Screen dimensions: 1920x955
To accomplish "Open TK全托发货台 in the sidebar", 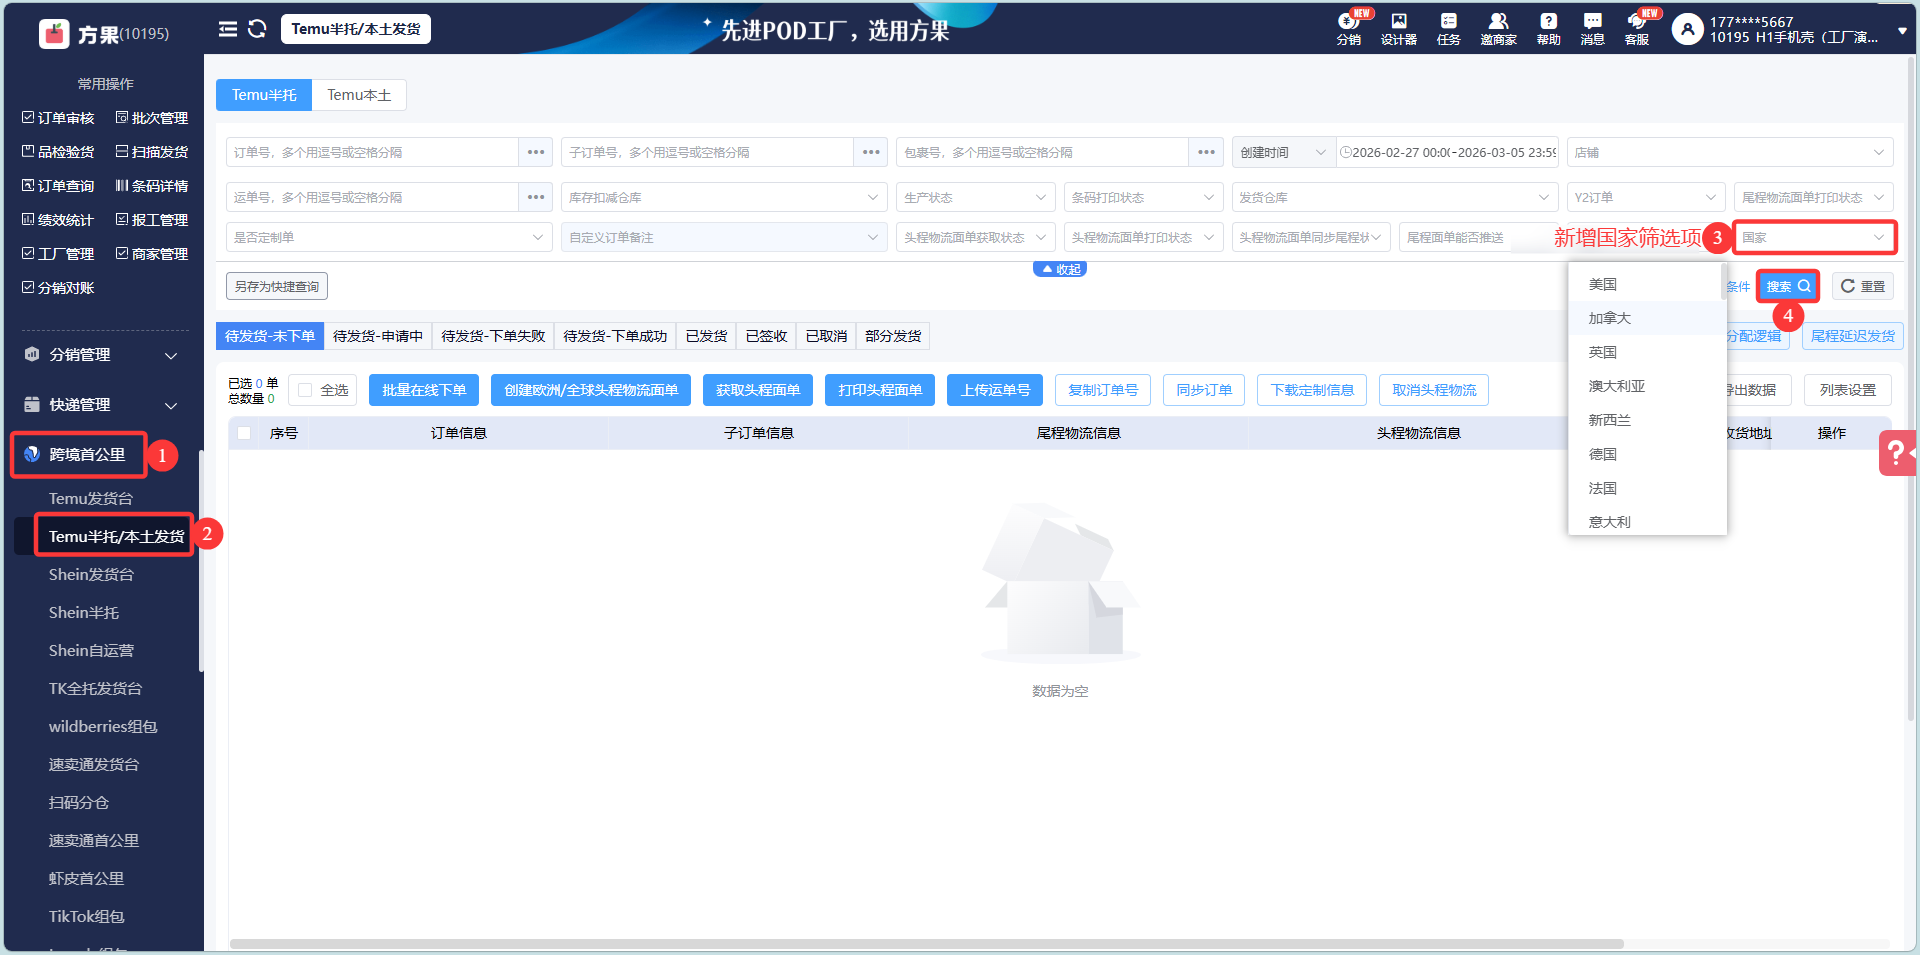I will 95,689.
